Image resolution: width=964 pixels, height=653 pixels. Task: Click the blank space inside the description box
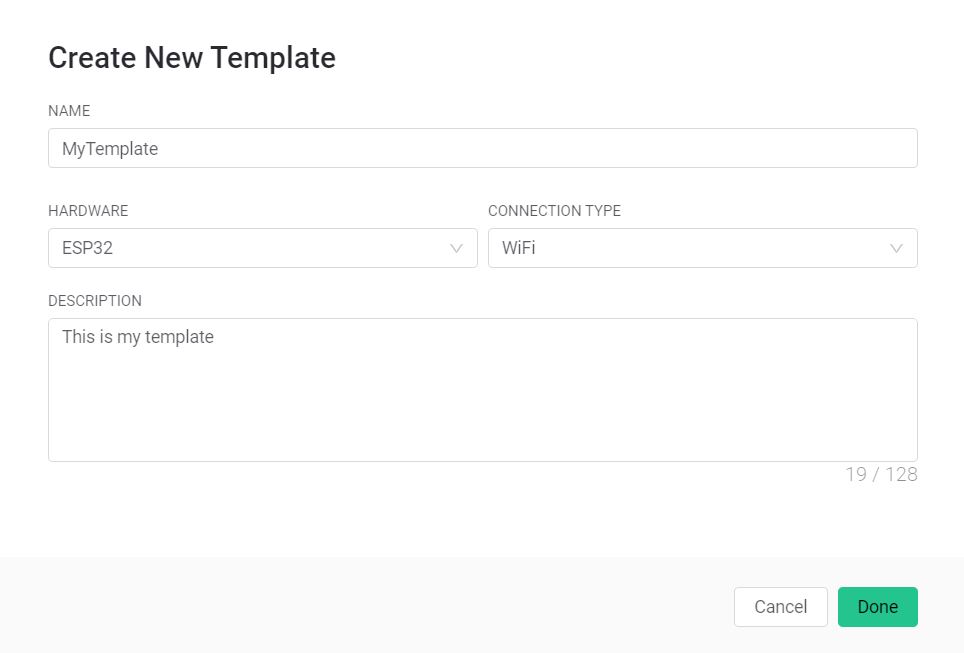(483, 406)
